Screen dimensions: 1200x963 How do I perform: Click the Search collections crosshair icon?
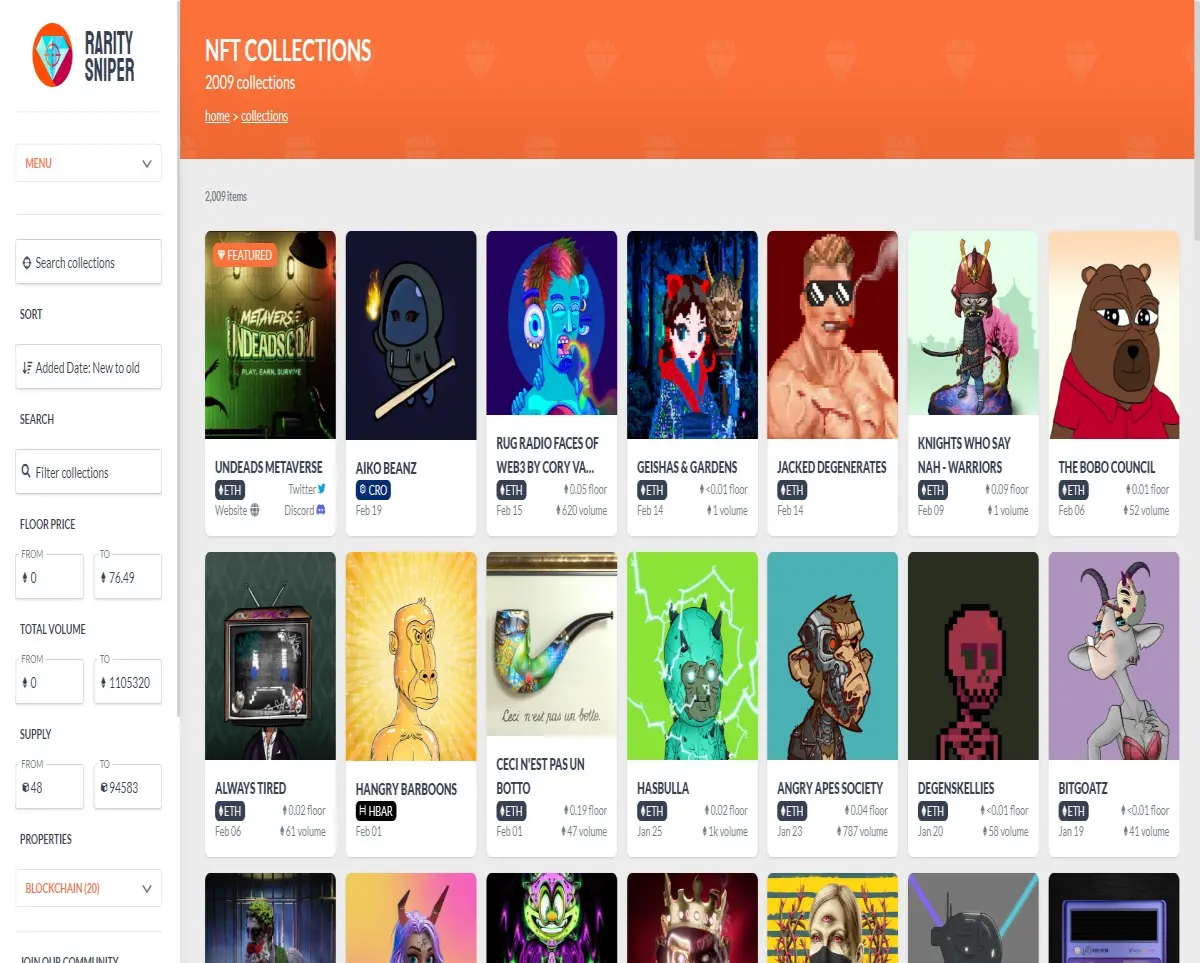(27, 263)
